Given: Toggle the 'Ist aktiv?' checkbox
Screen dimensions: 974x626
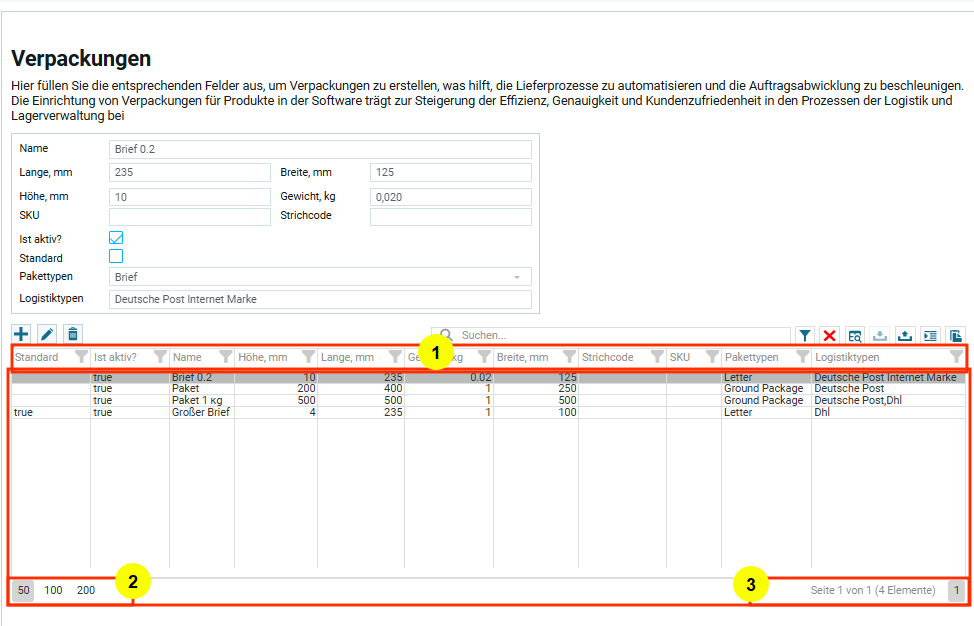Looking at the screenshot, I should coord(116,238).
